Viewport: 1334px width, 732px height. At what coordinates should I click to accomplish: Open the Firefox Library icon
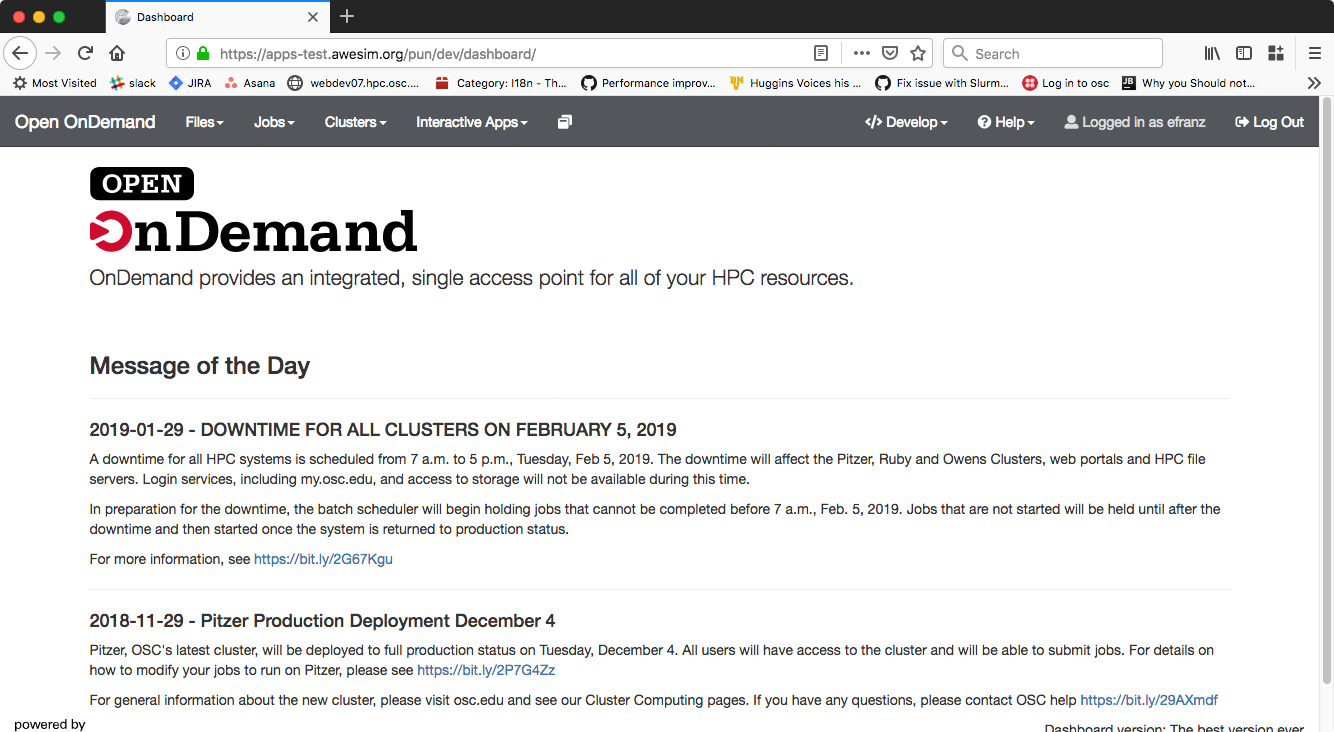1211,54
